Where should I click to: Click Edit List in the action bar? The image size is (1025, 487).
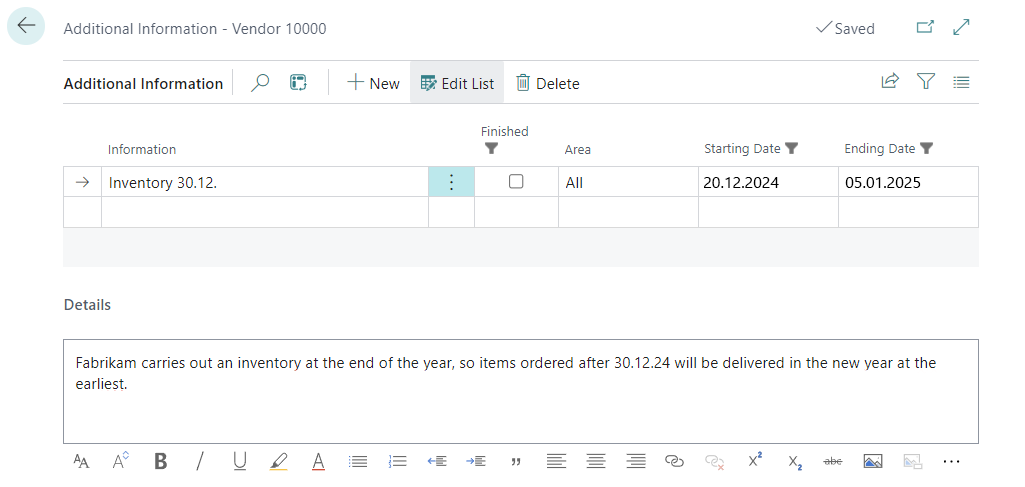click(x=457, y=83)
